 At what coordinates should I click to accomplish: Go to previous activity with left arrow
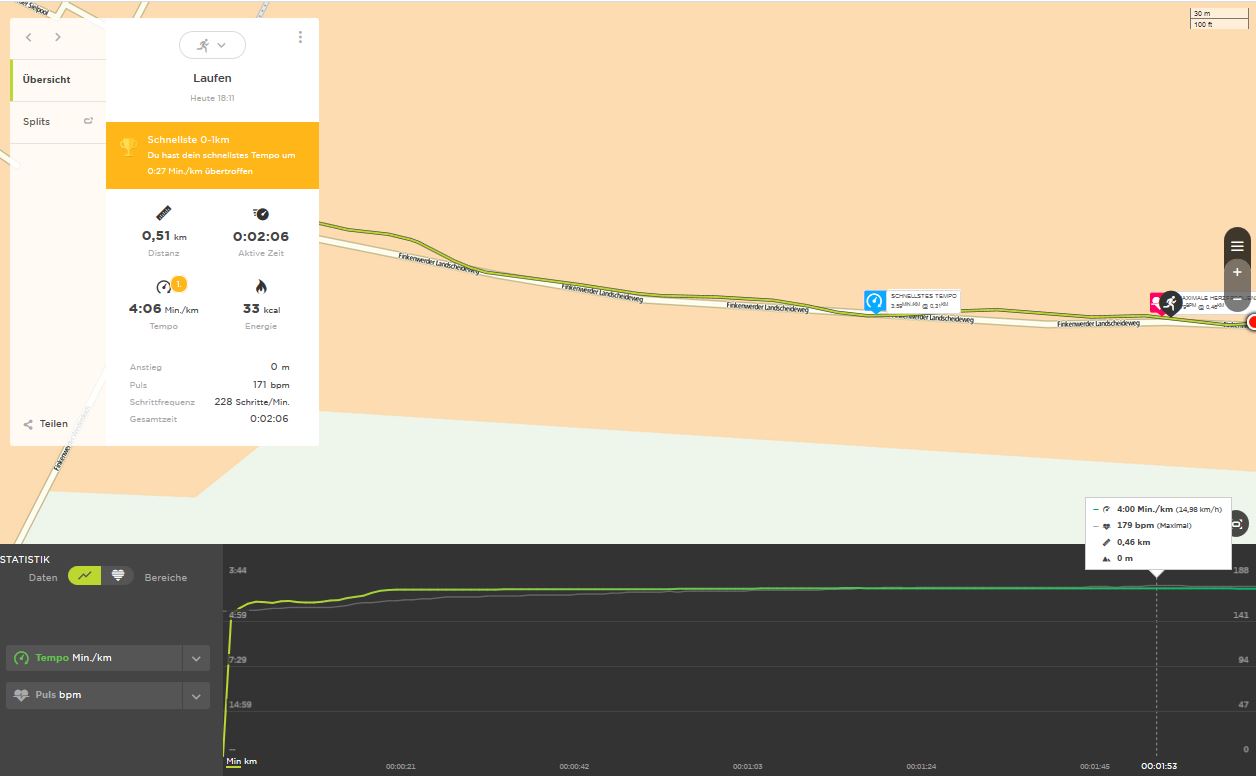pos(29,38)
